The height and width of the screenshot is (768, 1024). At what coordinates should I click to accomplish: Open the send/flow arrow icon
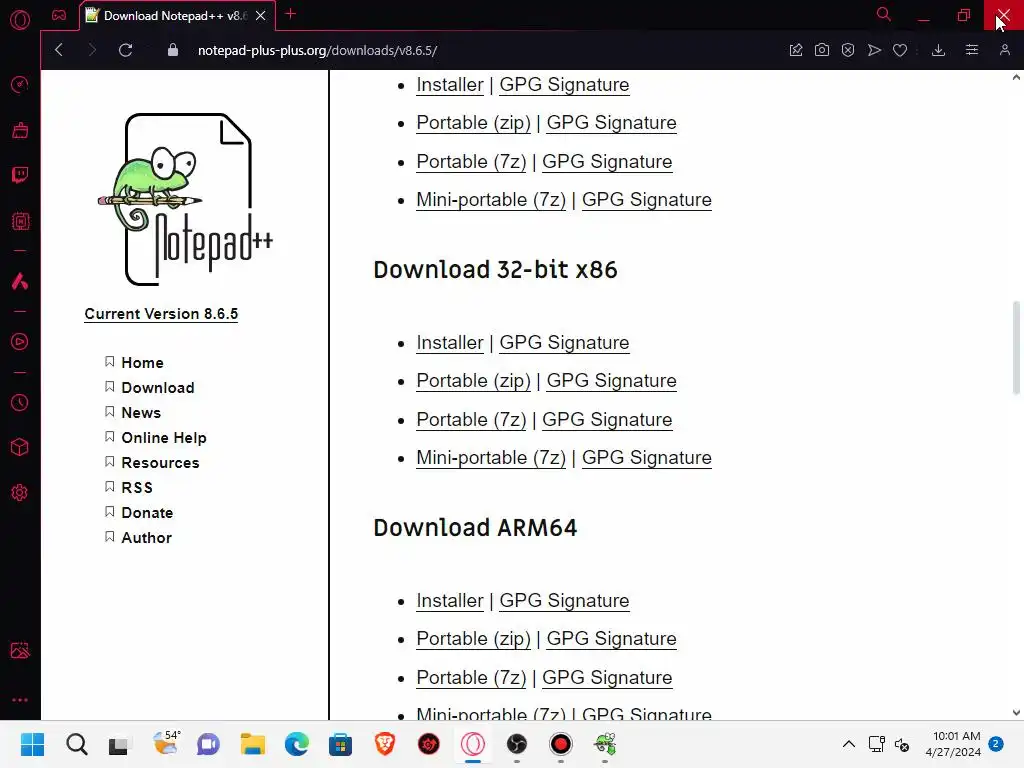[x=874, y=50]
